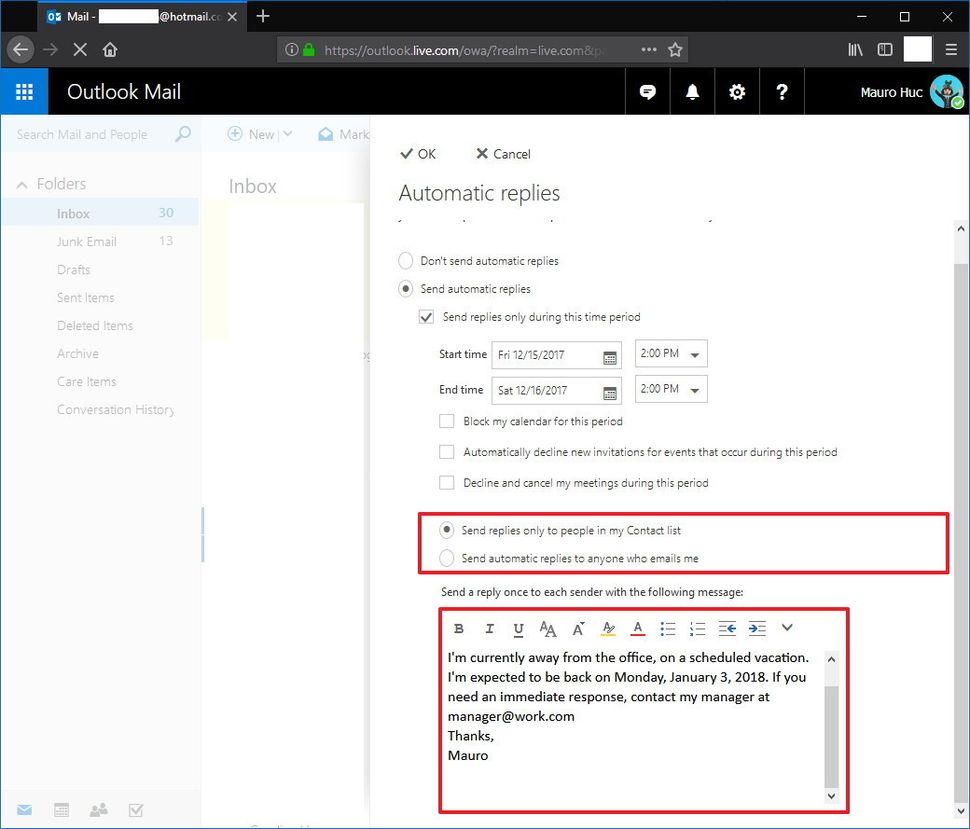Select replies only to Contact list
Image resolution: width=970 pixels, height=829 pixels.
pyautogui.click(x=447, y=530)
